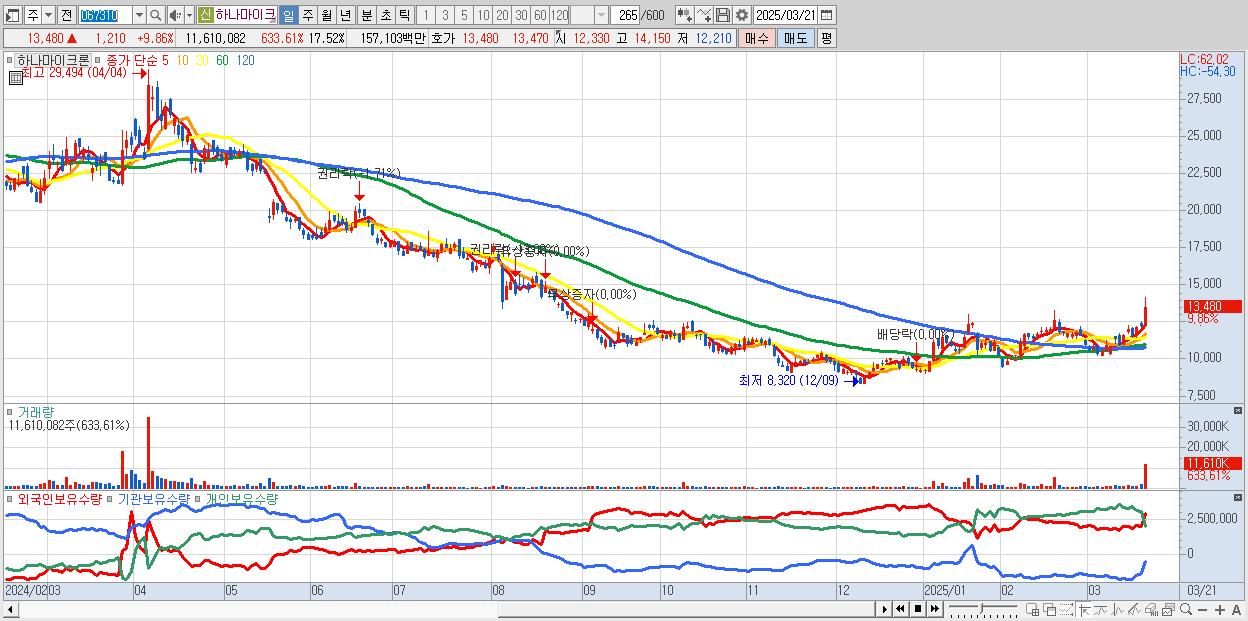The image size is (1248, 621).
Task: Switch to yearly chart period 년
Action: (345, 15)
